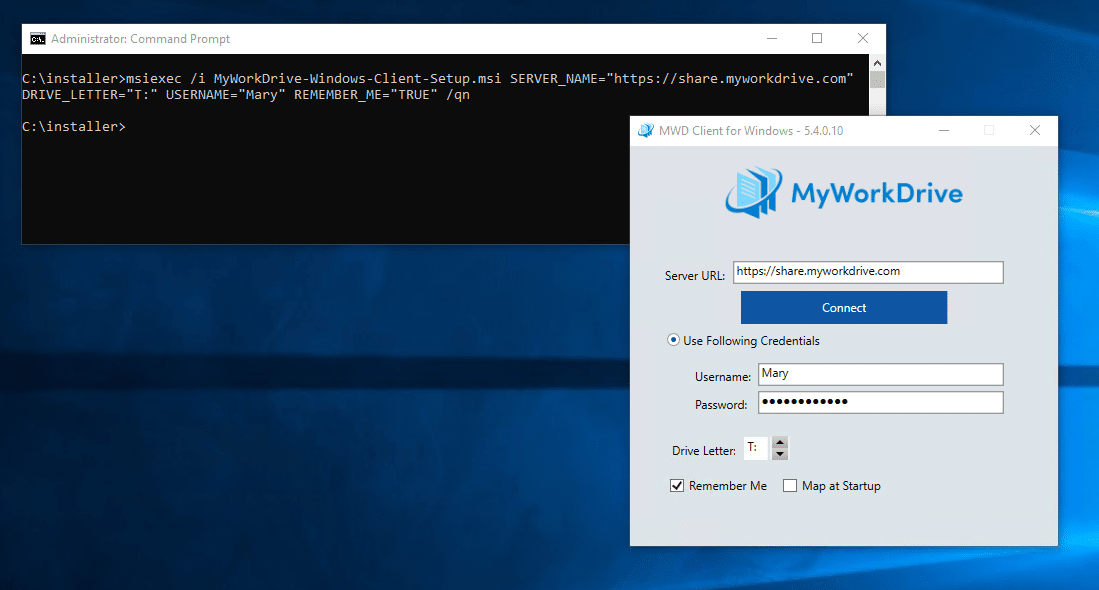Image resolution: width=1099 pixels, height=590 pixels.
Task: Click the Command Prompt title bar icon
Action: click(x=38, y=38)
